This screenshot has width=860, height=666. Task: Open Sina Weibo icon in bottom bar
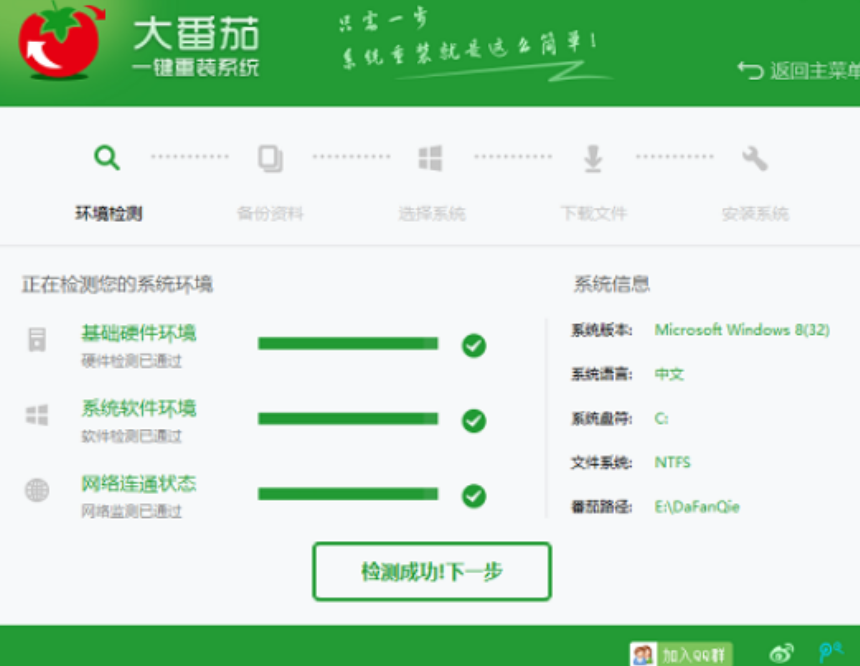[x=782, y=653]
